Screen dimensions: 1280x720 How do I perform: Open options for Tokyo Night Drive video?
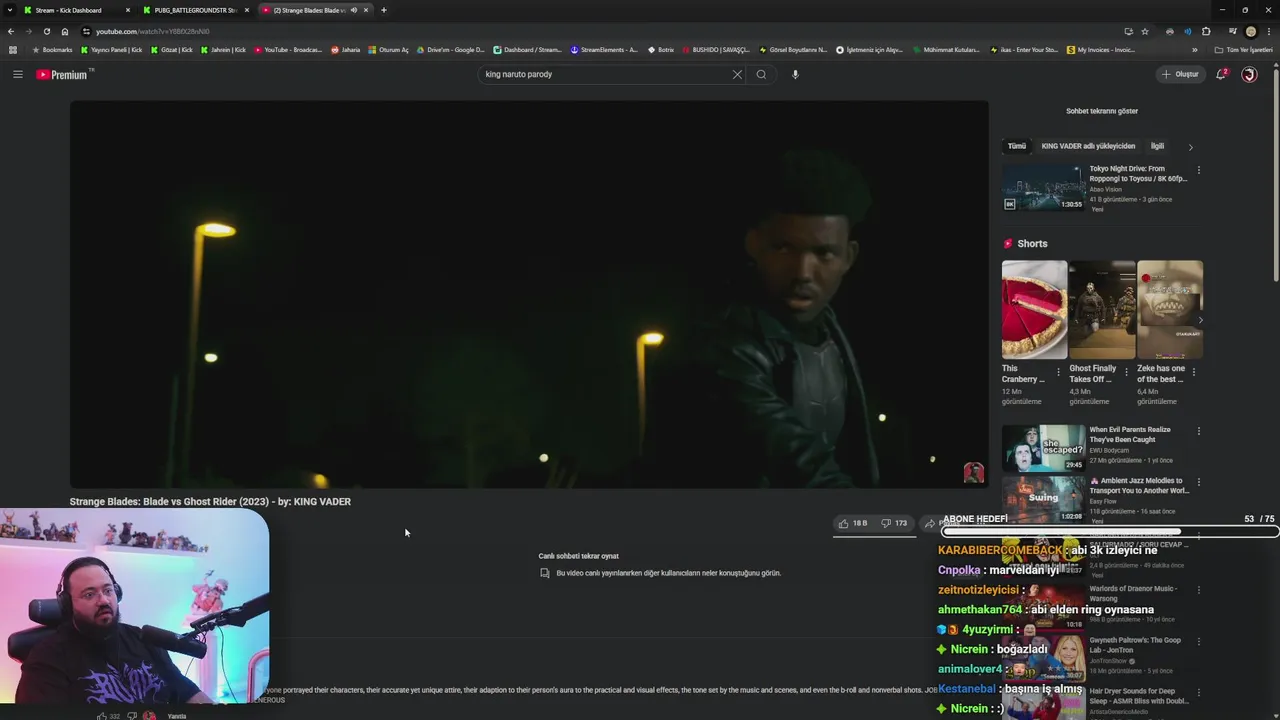coord(1198,170)
